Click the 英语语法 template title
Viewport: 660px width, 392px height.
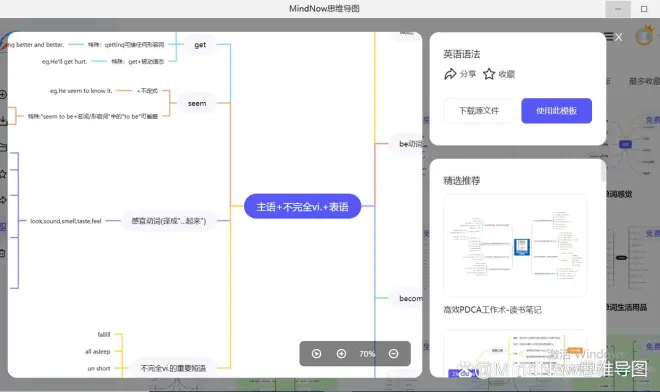point(461,54)
